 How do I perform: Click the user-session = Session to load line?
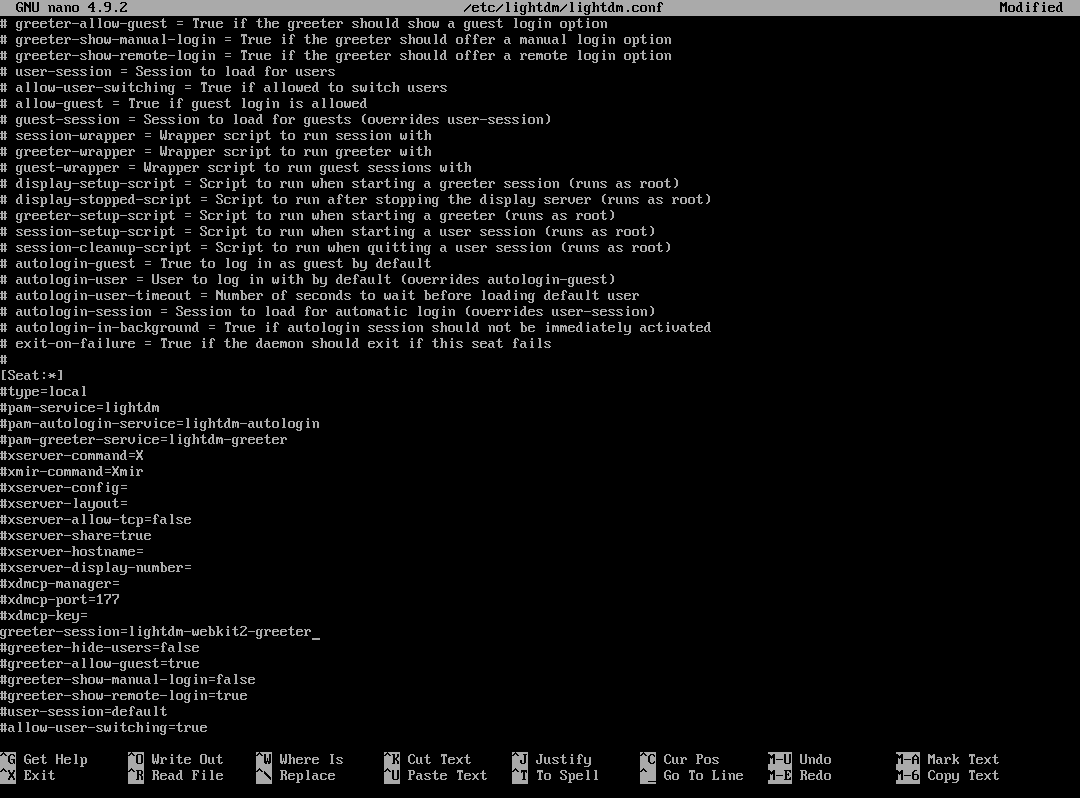167,72
